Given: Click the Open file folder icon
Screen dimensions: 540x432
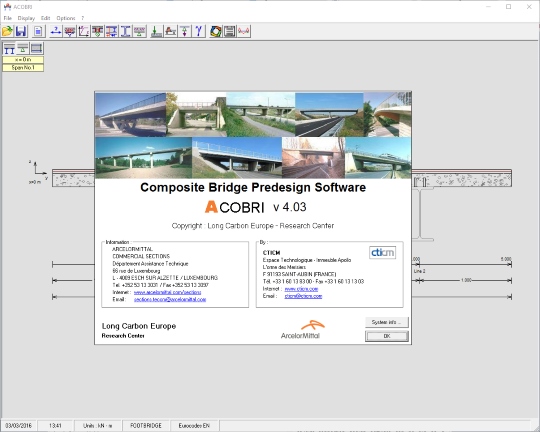Looking at the screenshot, I should (7, 31).
